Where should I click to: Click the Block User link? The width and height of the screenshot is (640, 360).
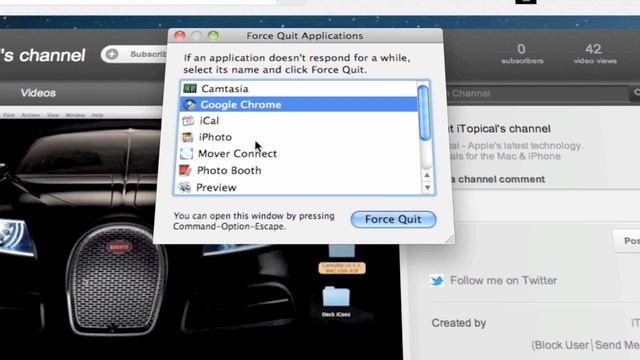click(x=562, y=345)
